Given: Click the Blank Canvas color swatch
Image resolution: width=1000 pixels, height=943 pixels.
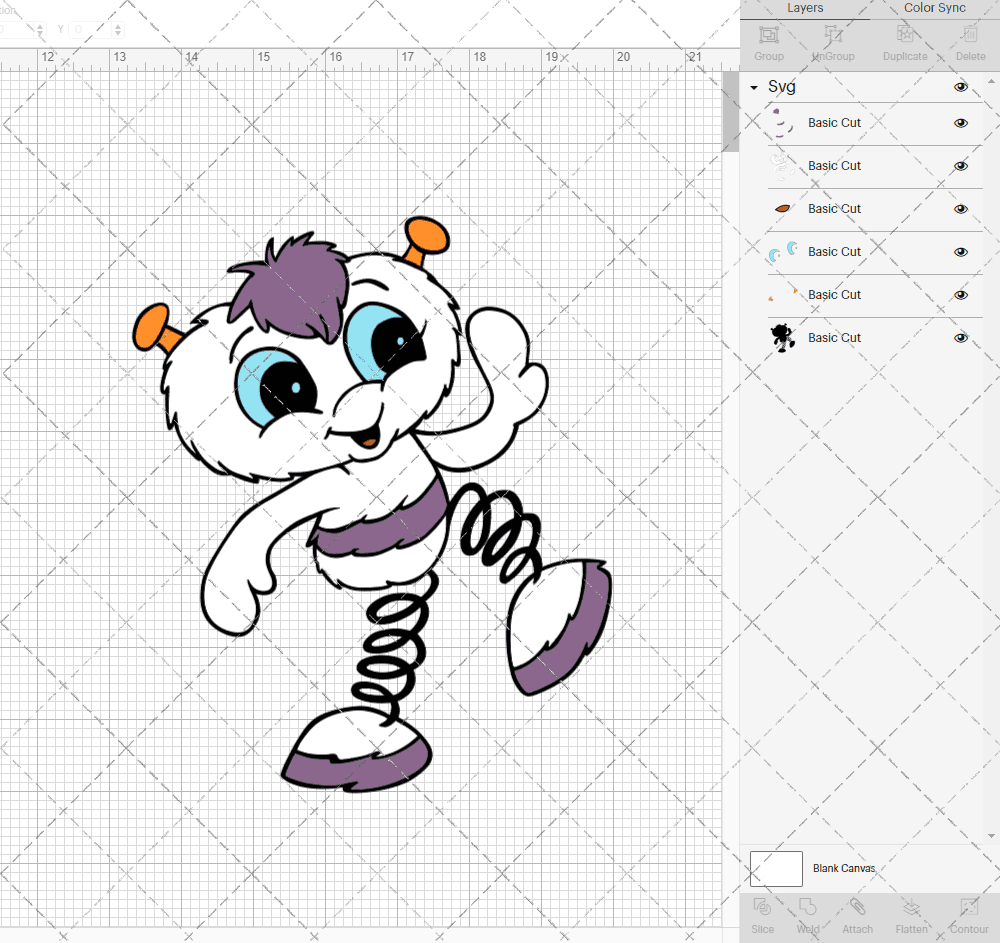Looking at the screenshot, I should (x=776, y=868).
